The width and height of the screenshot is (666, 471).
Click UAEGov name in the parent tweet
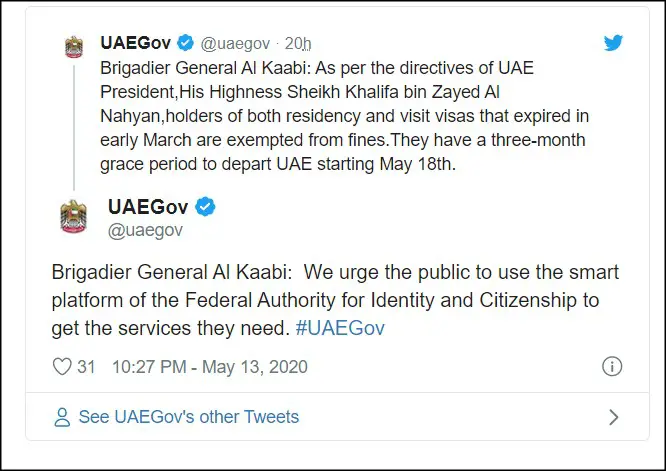135,43
